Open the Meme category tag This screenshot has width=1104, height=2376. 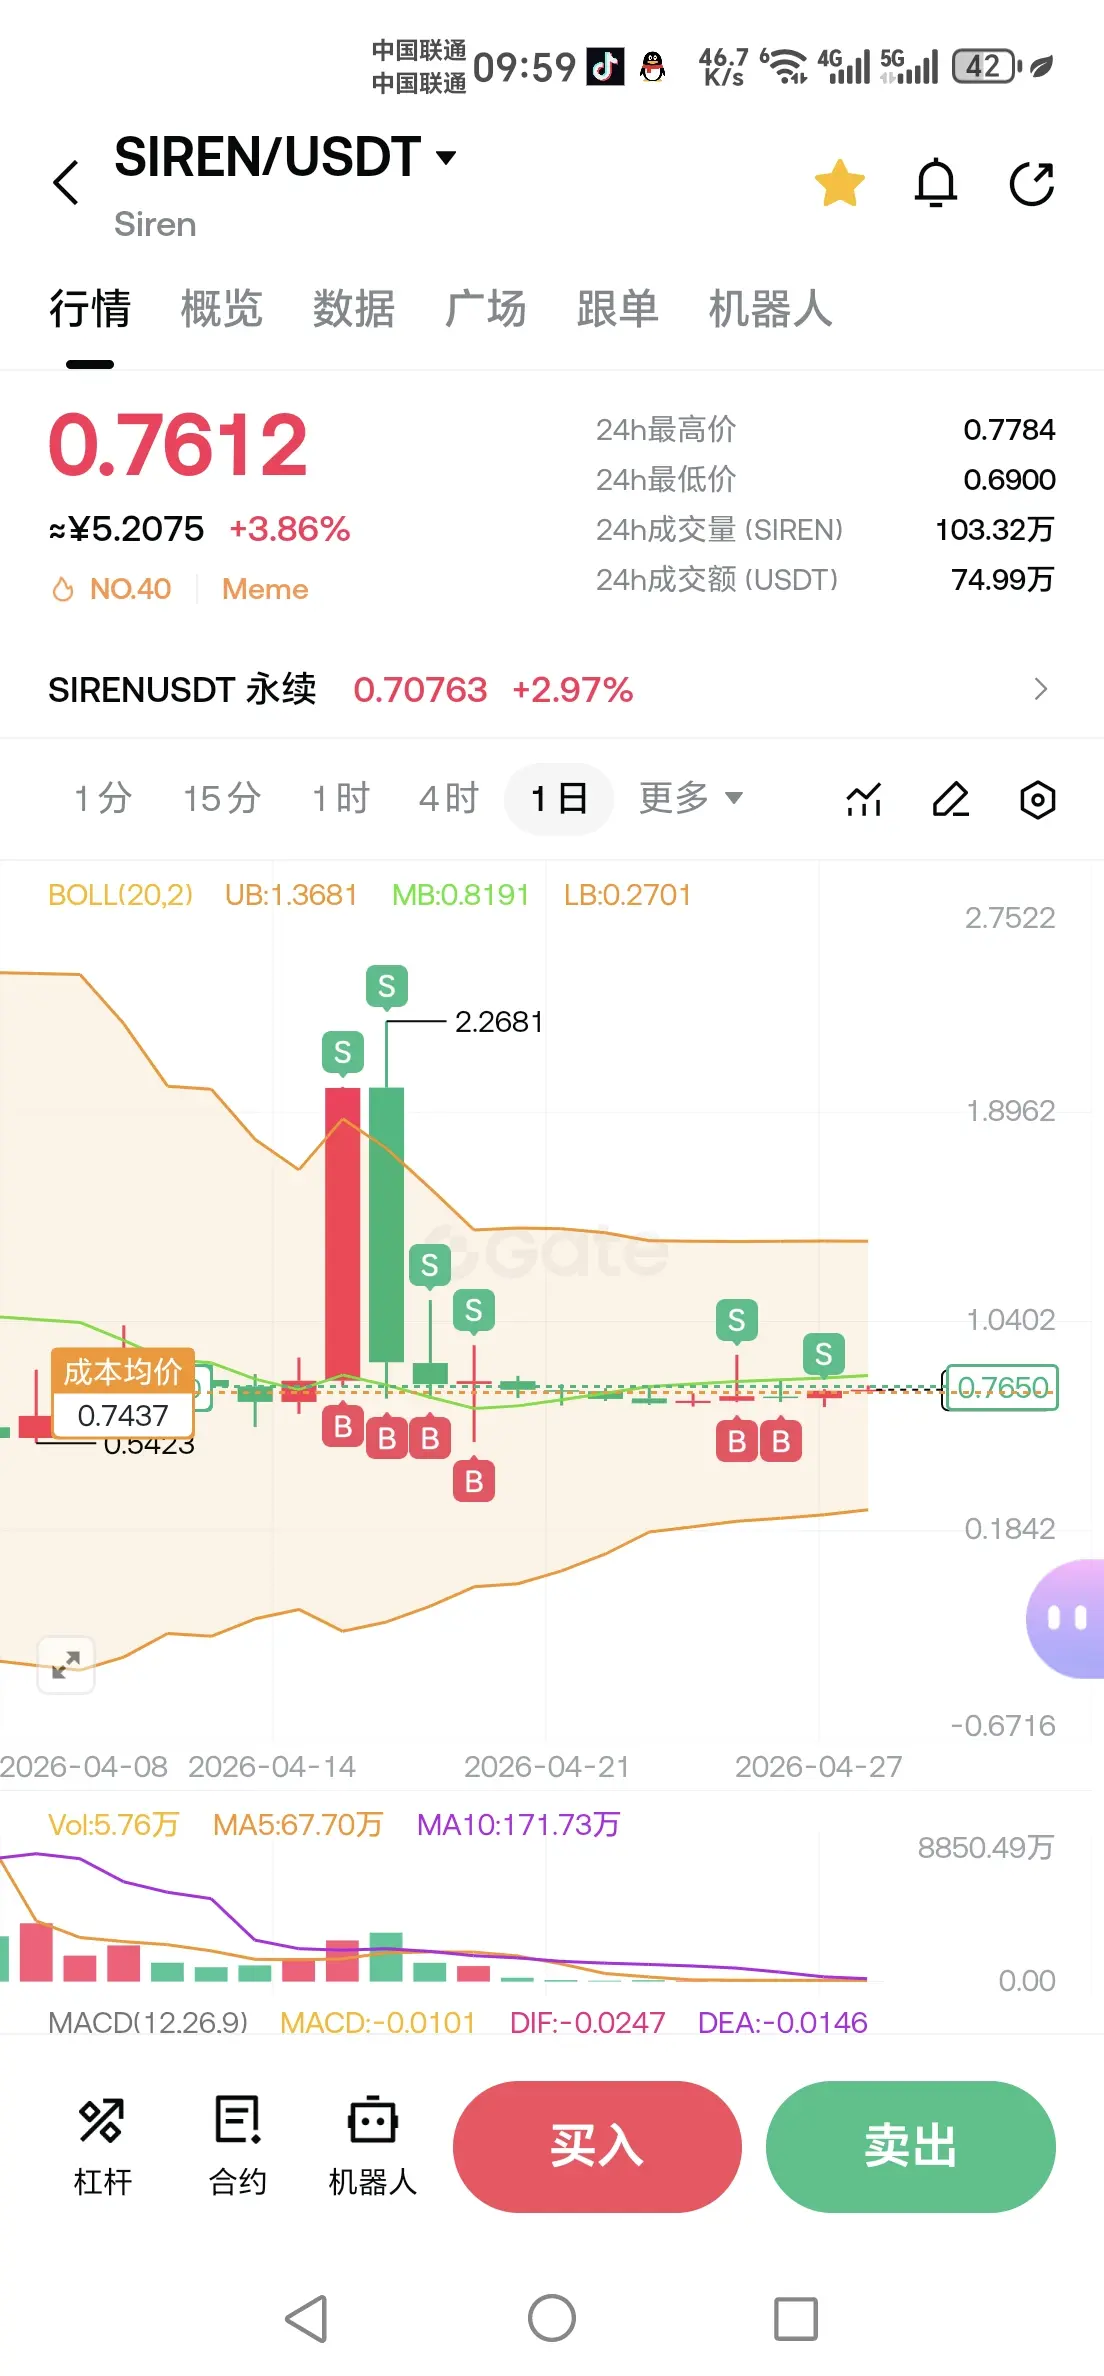(x=265, y=589)
